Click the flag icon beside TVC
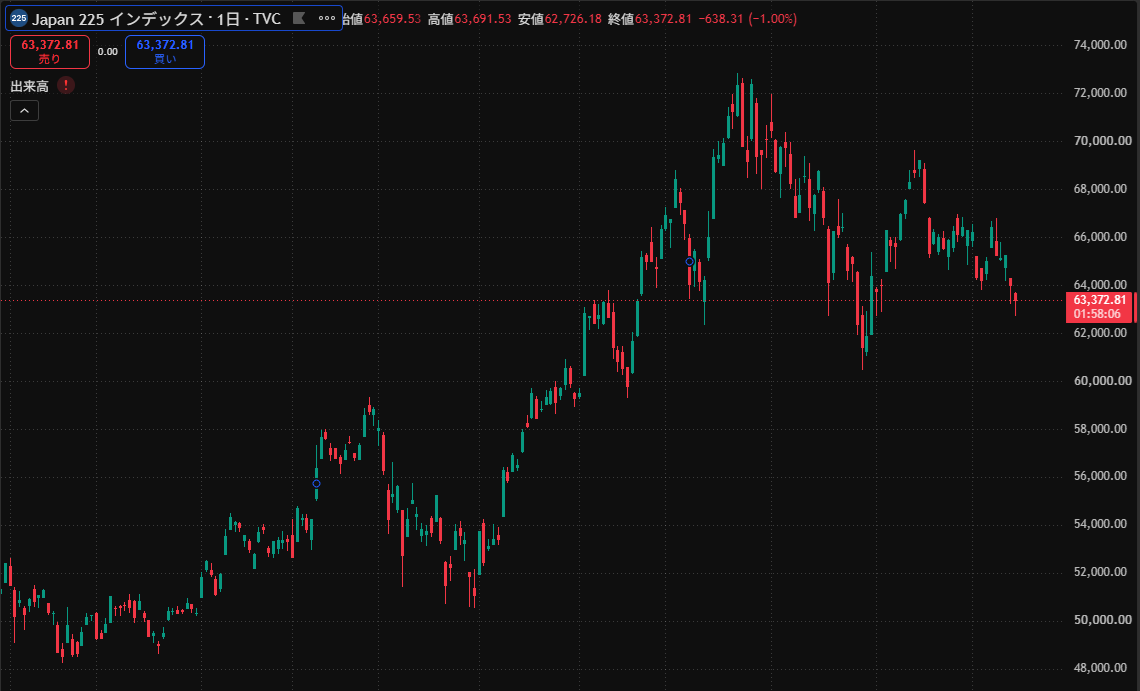 pyautogui.click(x=299, y=18)
